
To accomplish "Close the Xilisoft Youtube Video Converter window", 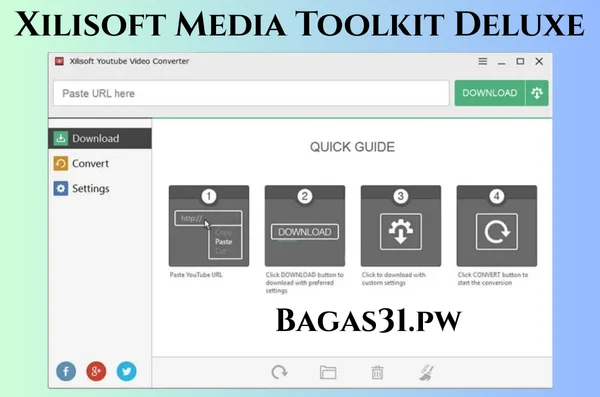I will coord(539,61).
